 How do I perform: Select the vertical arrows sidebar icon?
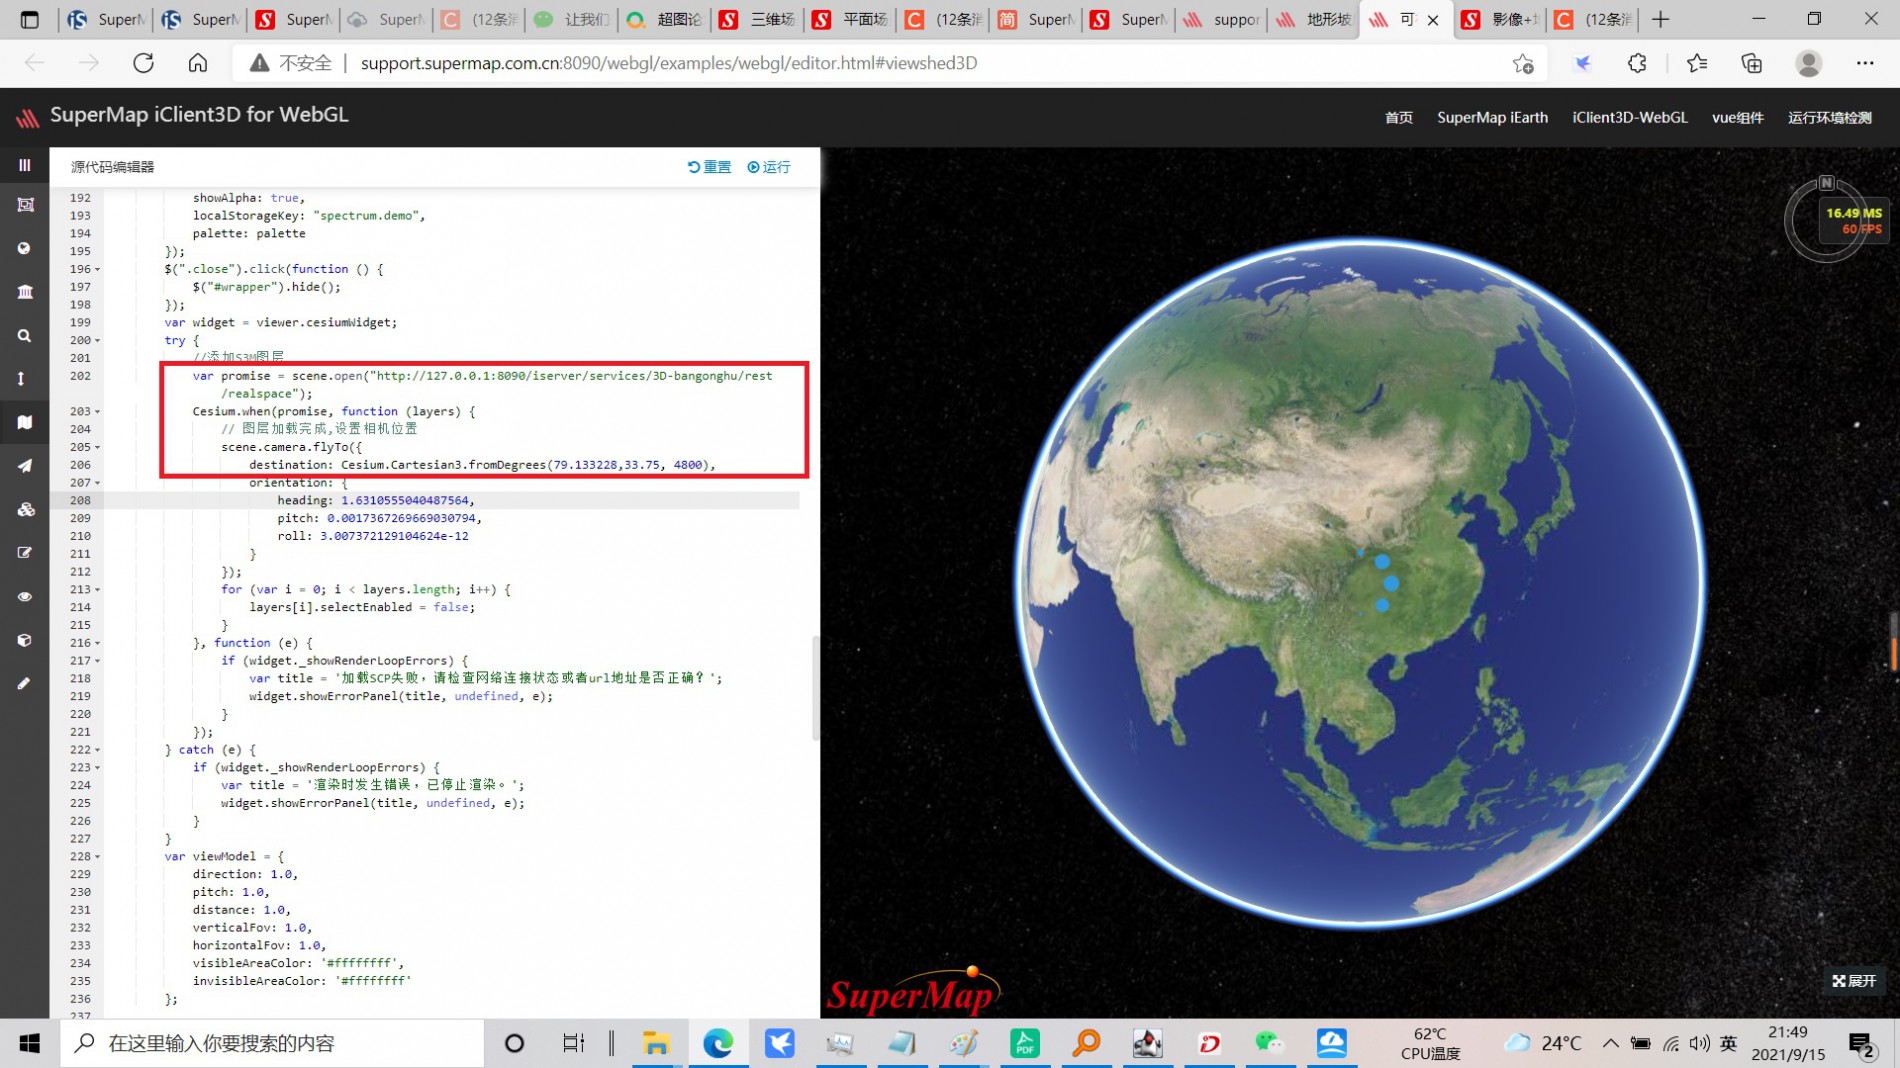point(21,379)
